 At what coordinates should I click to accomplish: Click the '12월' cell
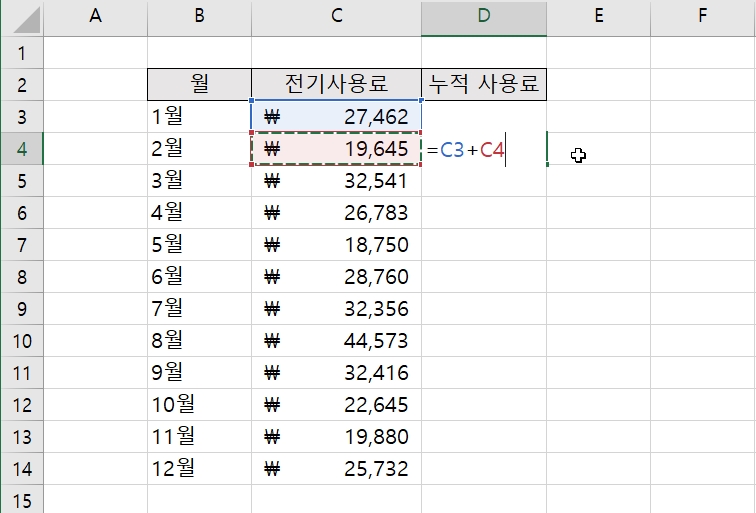[x=199, y=469]
